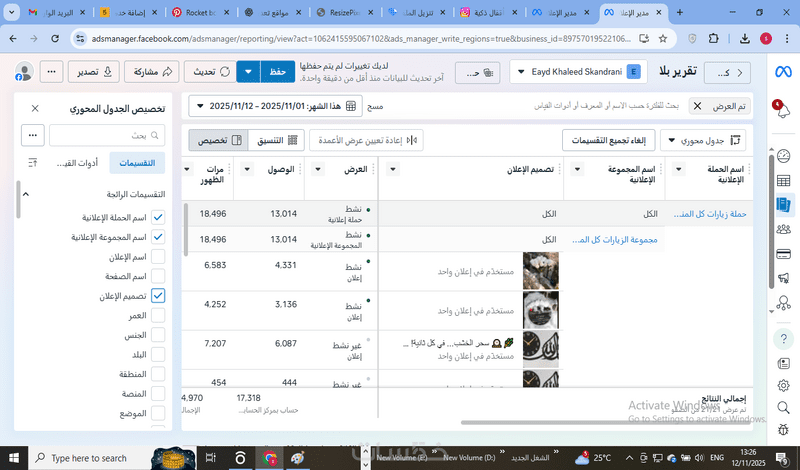Click إلغاء تجميع التقسيمات button
This screenshot has width=800, height=470.
pos(608,140)
